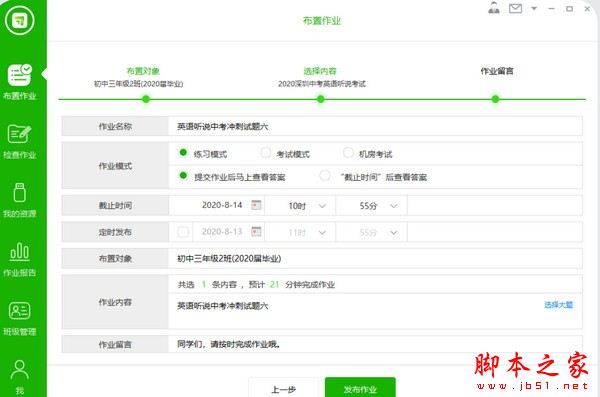Open 选择大题 link
Viewport: 600px width, 397px height.
pyautogui.click(x=559, y=305)
